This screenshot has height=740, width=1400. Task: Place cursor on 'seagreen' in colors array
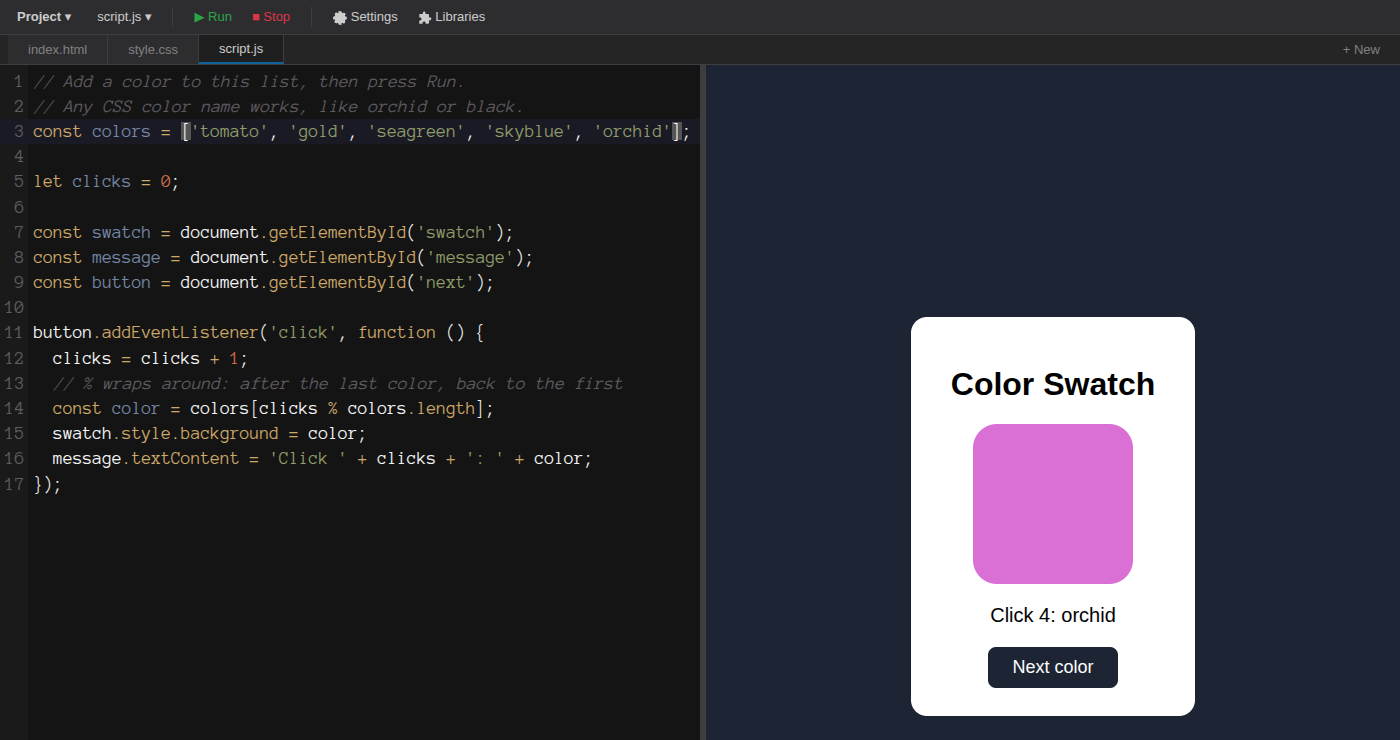(416, 131)
